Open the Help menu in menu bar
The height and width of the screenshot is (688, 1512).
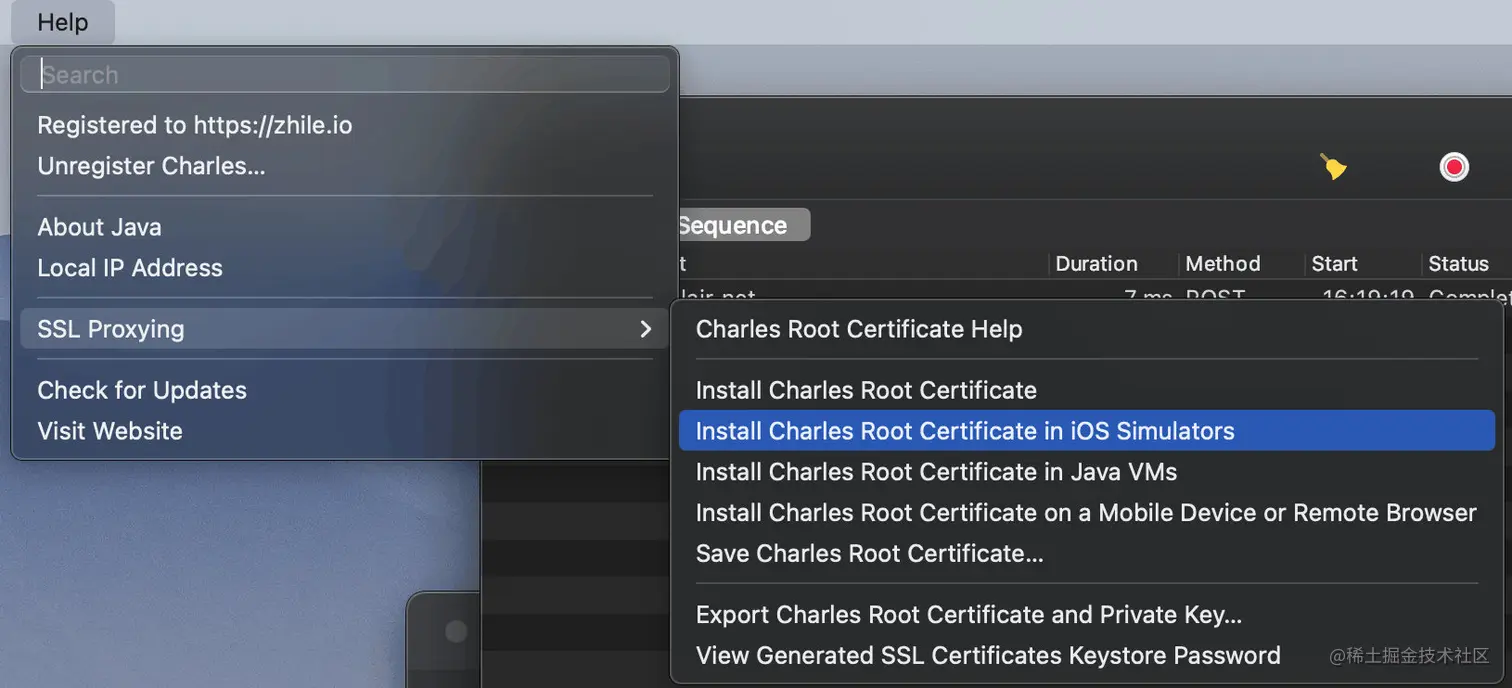tap(62, 22)
